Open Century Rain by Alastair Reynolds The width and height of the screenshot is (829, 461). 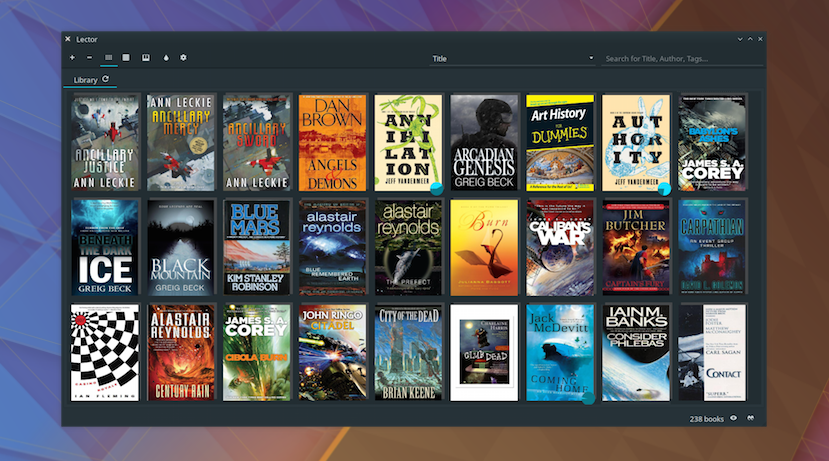pos(181,352)
